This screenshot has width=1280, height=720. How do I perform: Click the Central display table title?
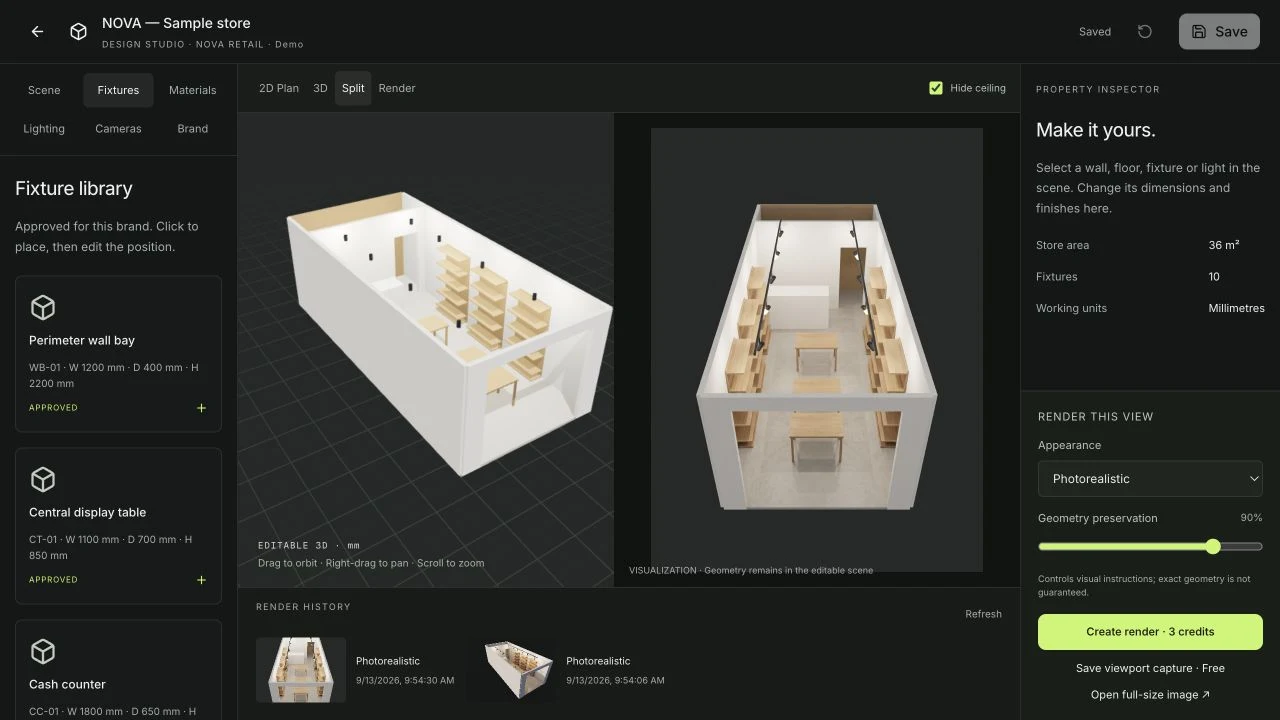(x=88, y=512)
